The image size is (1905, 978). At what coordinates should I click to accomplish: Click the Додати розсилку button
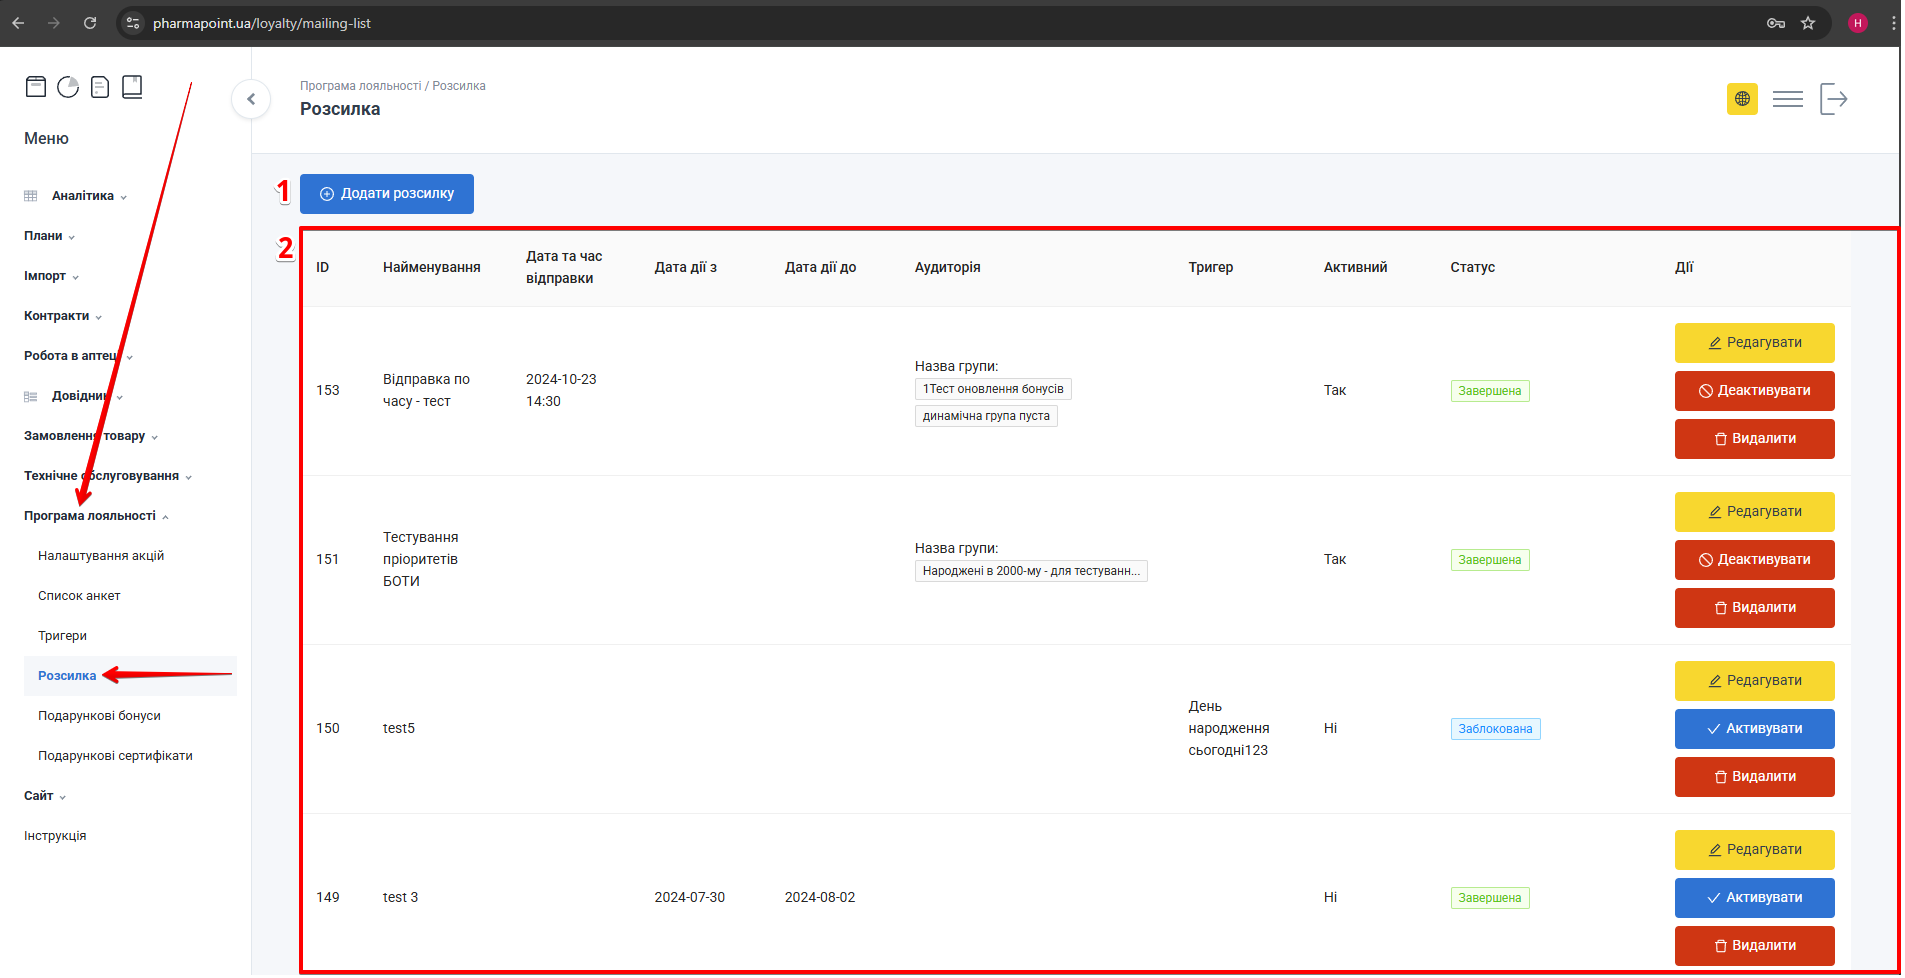pyautogui.click(x=387, y=194)
